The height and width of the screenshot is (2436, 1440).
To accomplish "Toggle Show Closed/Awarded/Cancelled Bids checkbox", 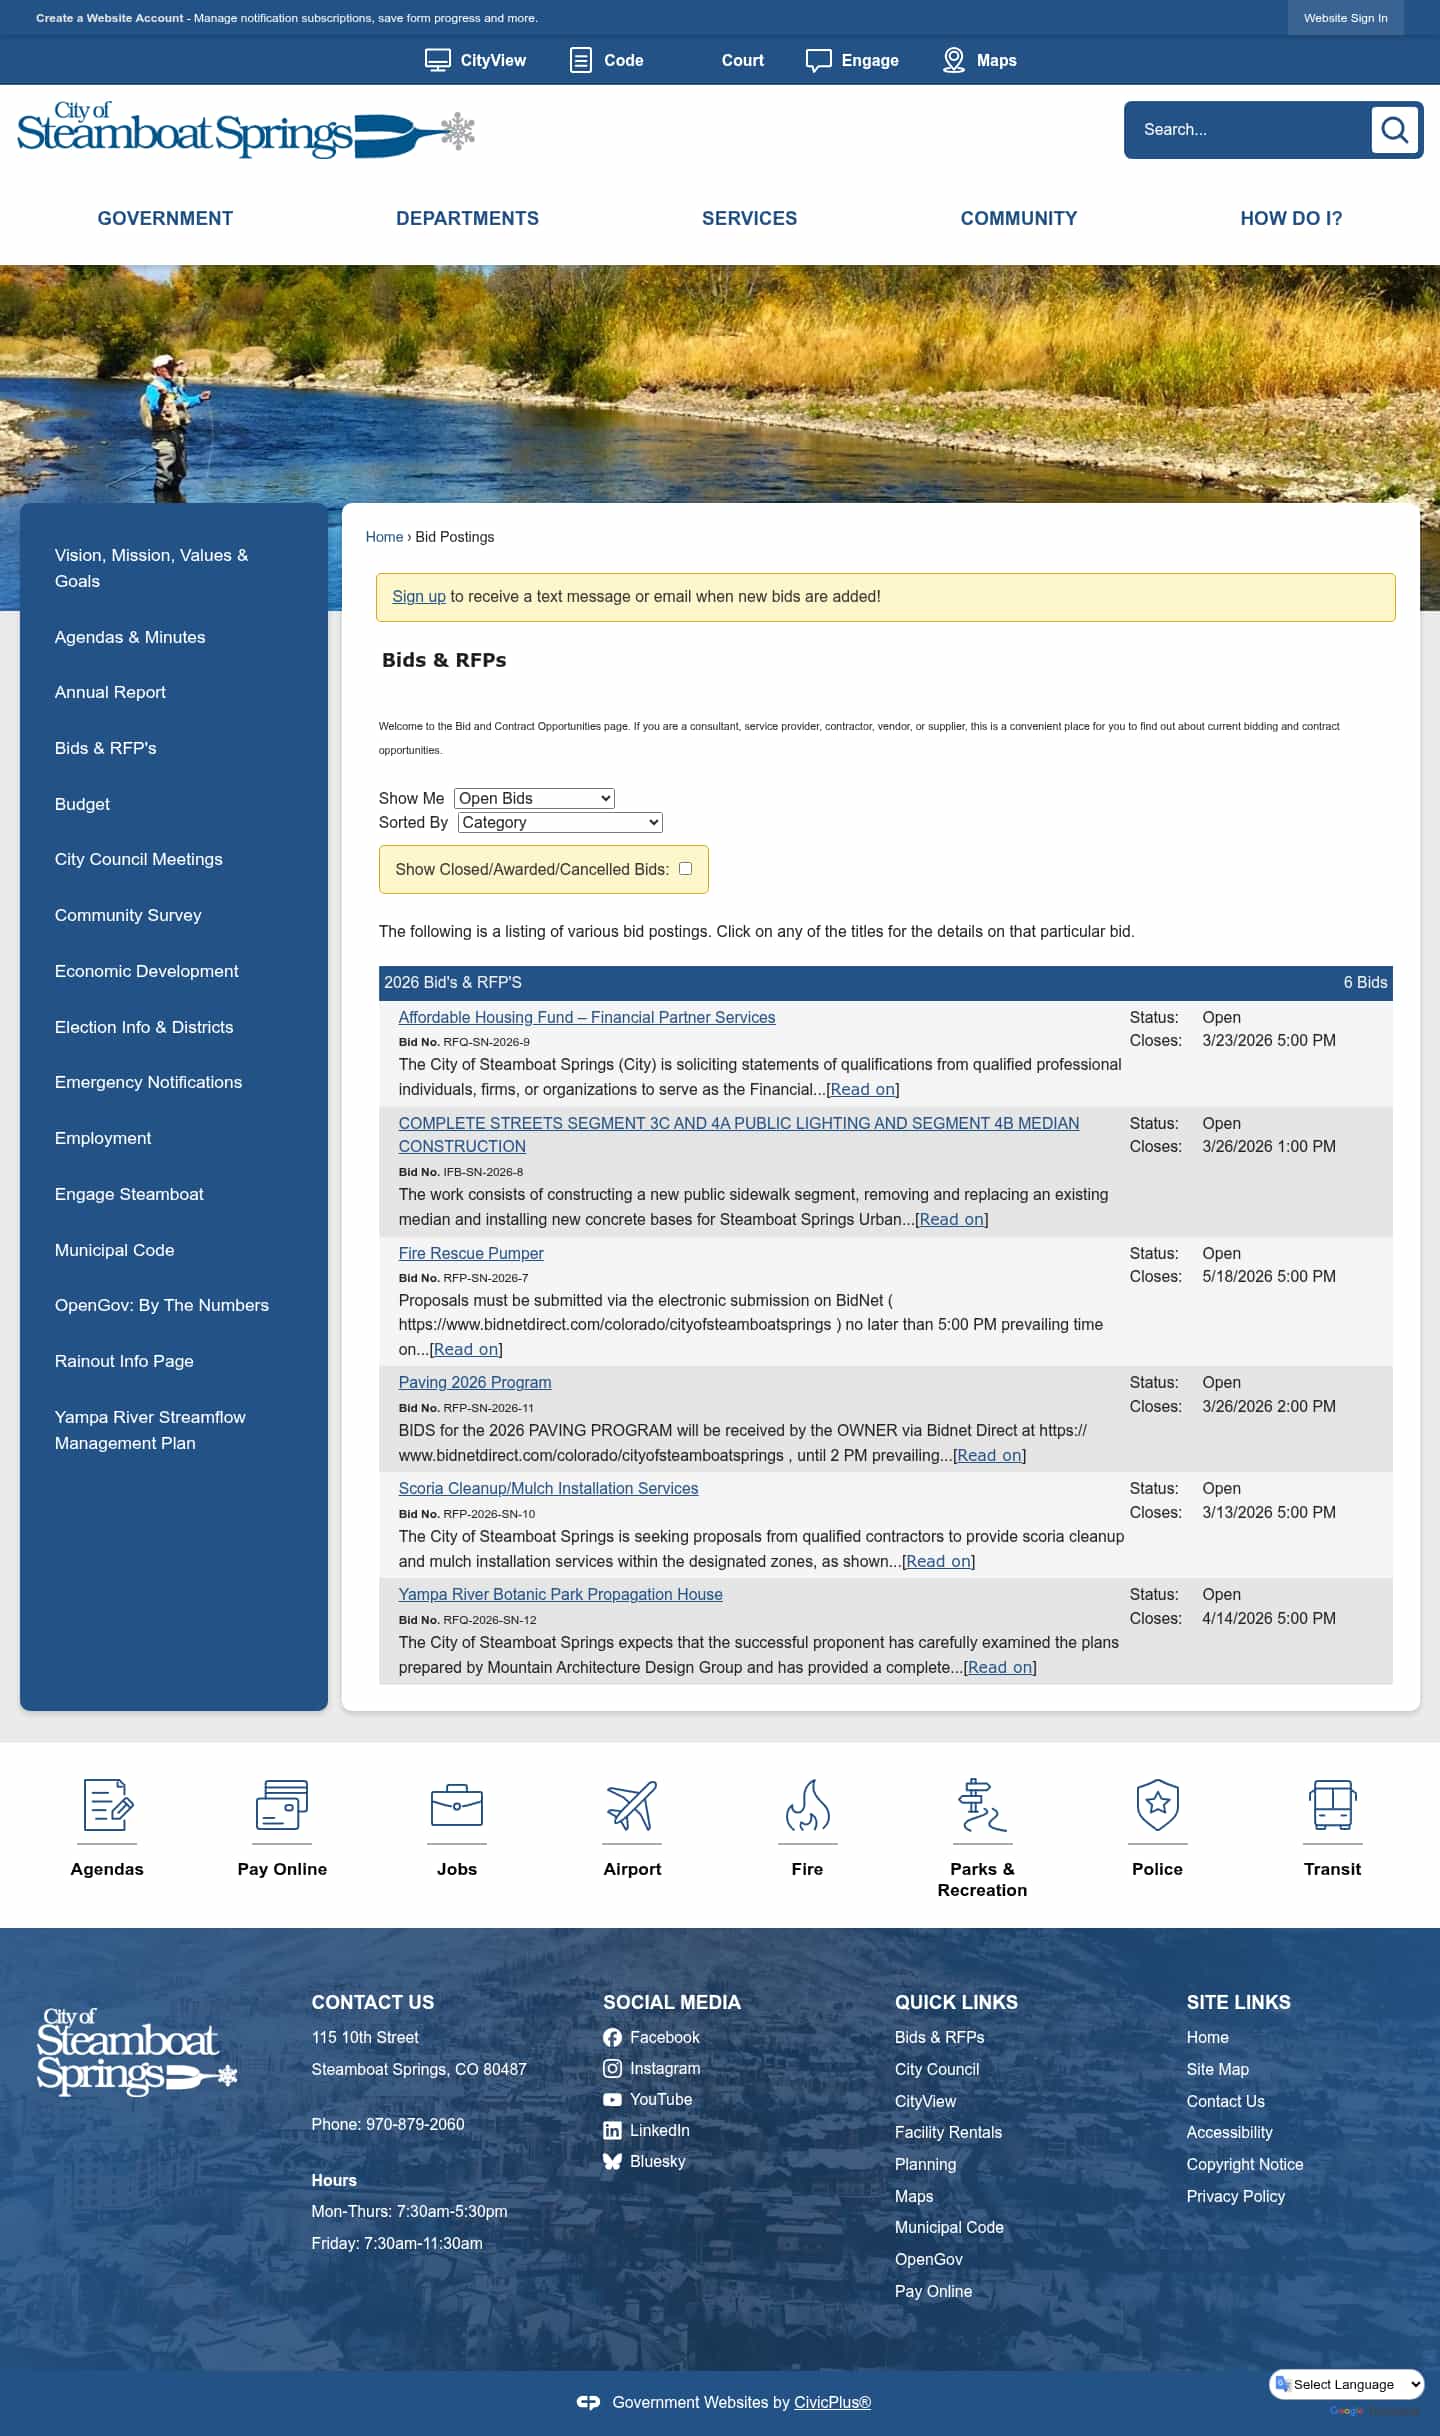I will point(685,868).
